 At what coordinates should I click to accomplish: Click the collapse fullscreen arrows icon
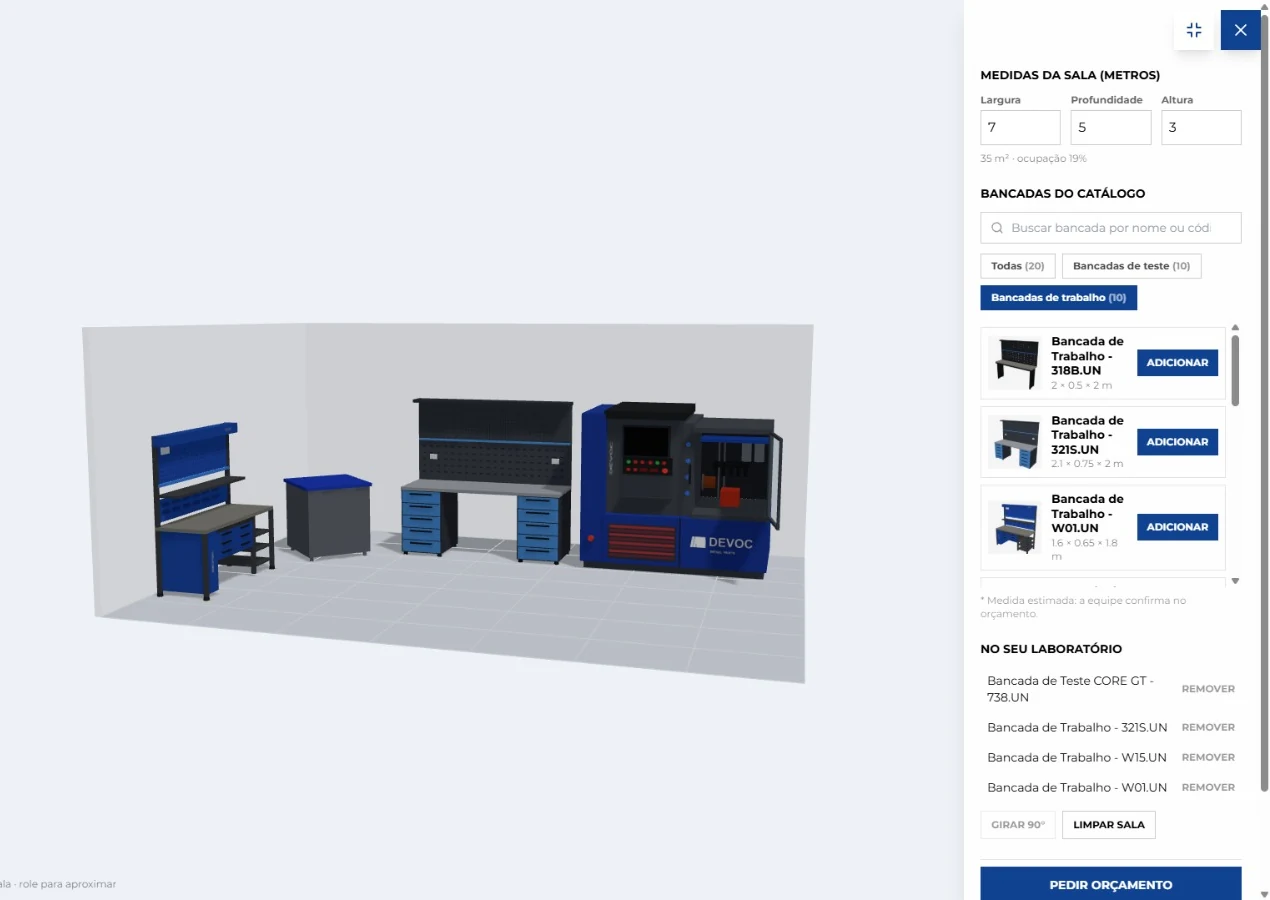pyautogui.click(x=1194, y=30)
